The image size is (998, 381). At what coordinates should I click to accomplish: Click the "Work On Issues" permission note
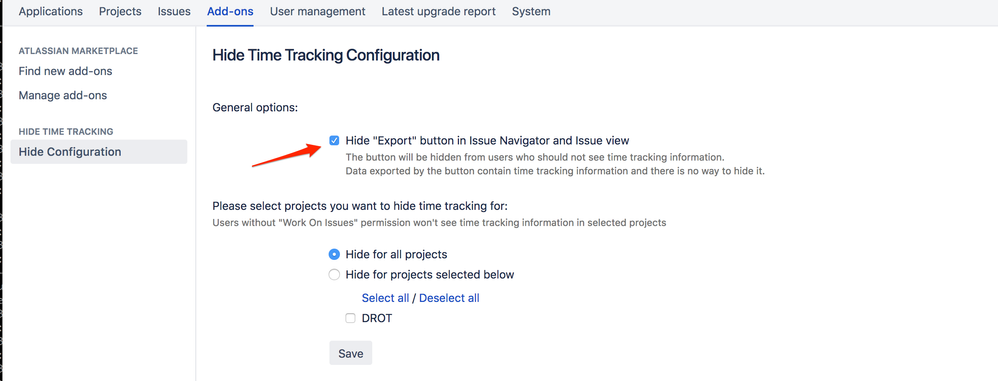pos(439,223)
